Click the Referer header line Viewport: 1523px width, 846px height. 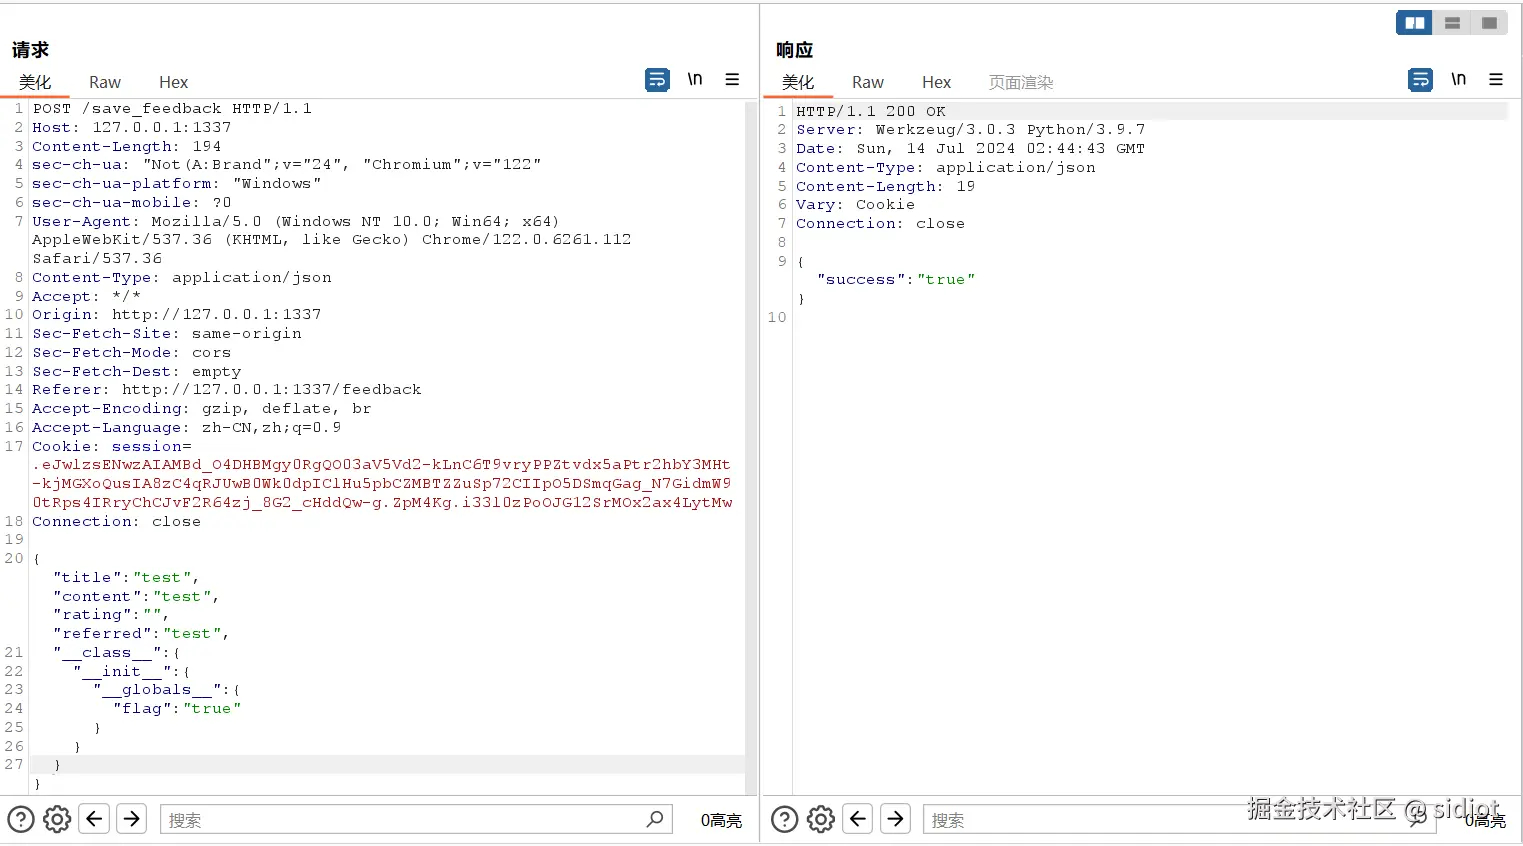[227, 389]
